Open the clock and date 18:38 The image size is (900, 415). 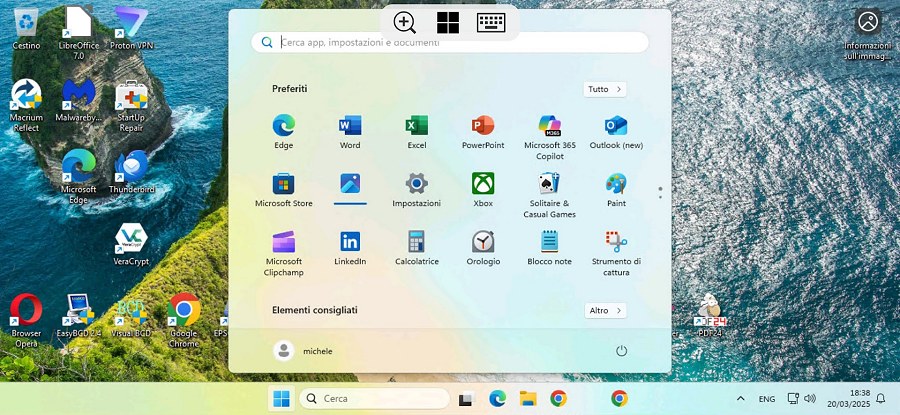[848, 398]
